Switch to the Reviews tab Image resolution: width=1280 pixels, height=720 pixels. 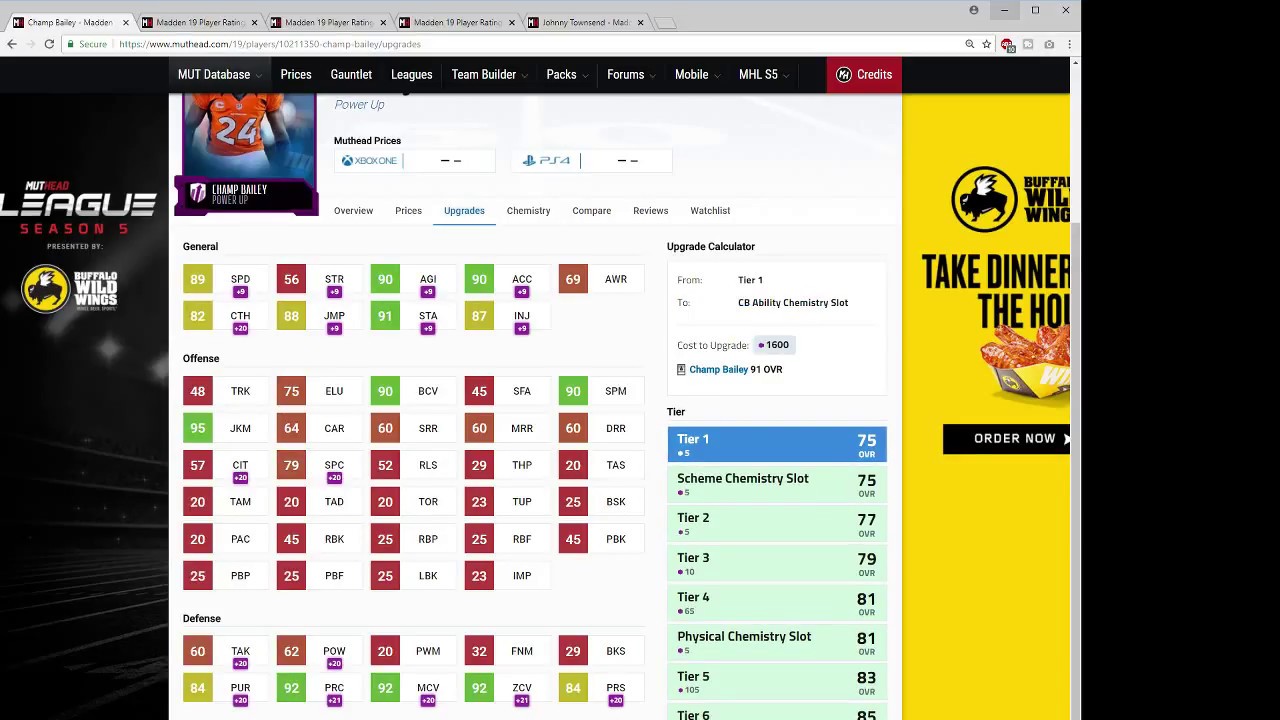click(650, 211)
